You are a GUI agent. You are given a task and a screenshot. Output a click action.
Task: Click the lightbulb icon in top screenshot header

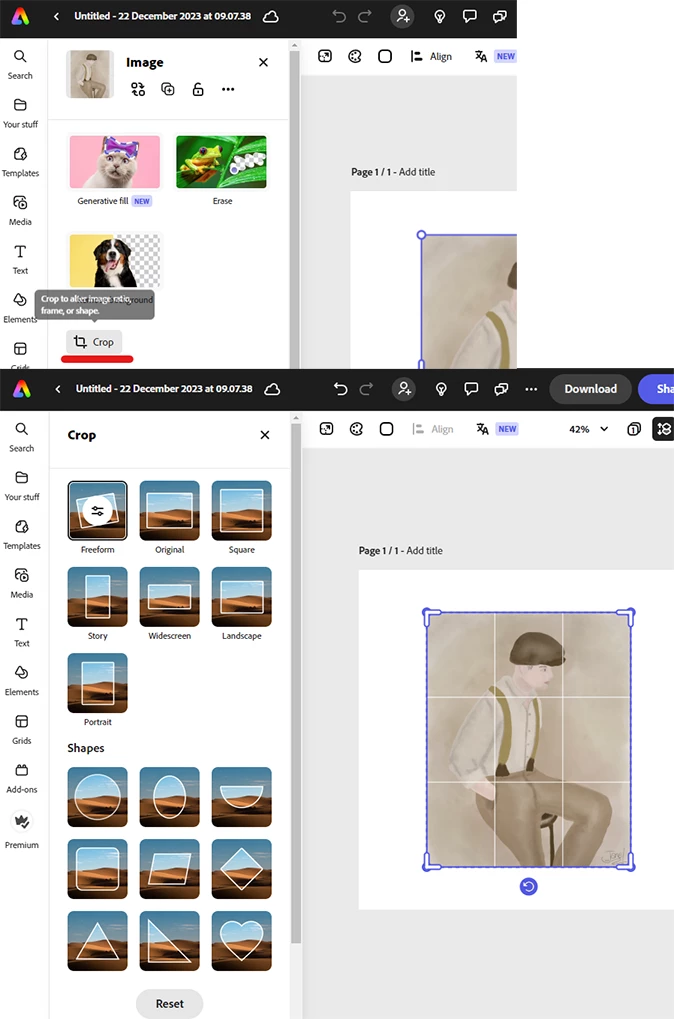tap(440, 16)
